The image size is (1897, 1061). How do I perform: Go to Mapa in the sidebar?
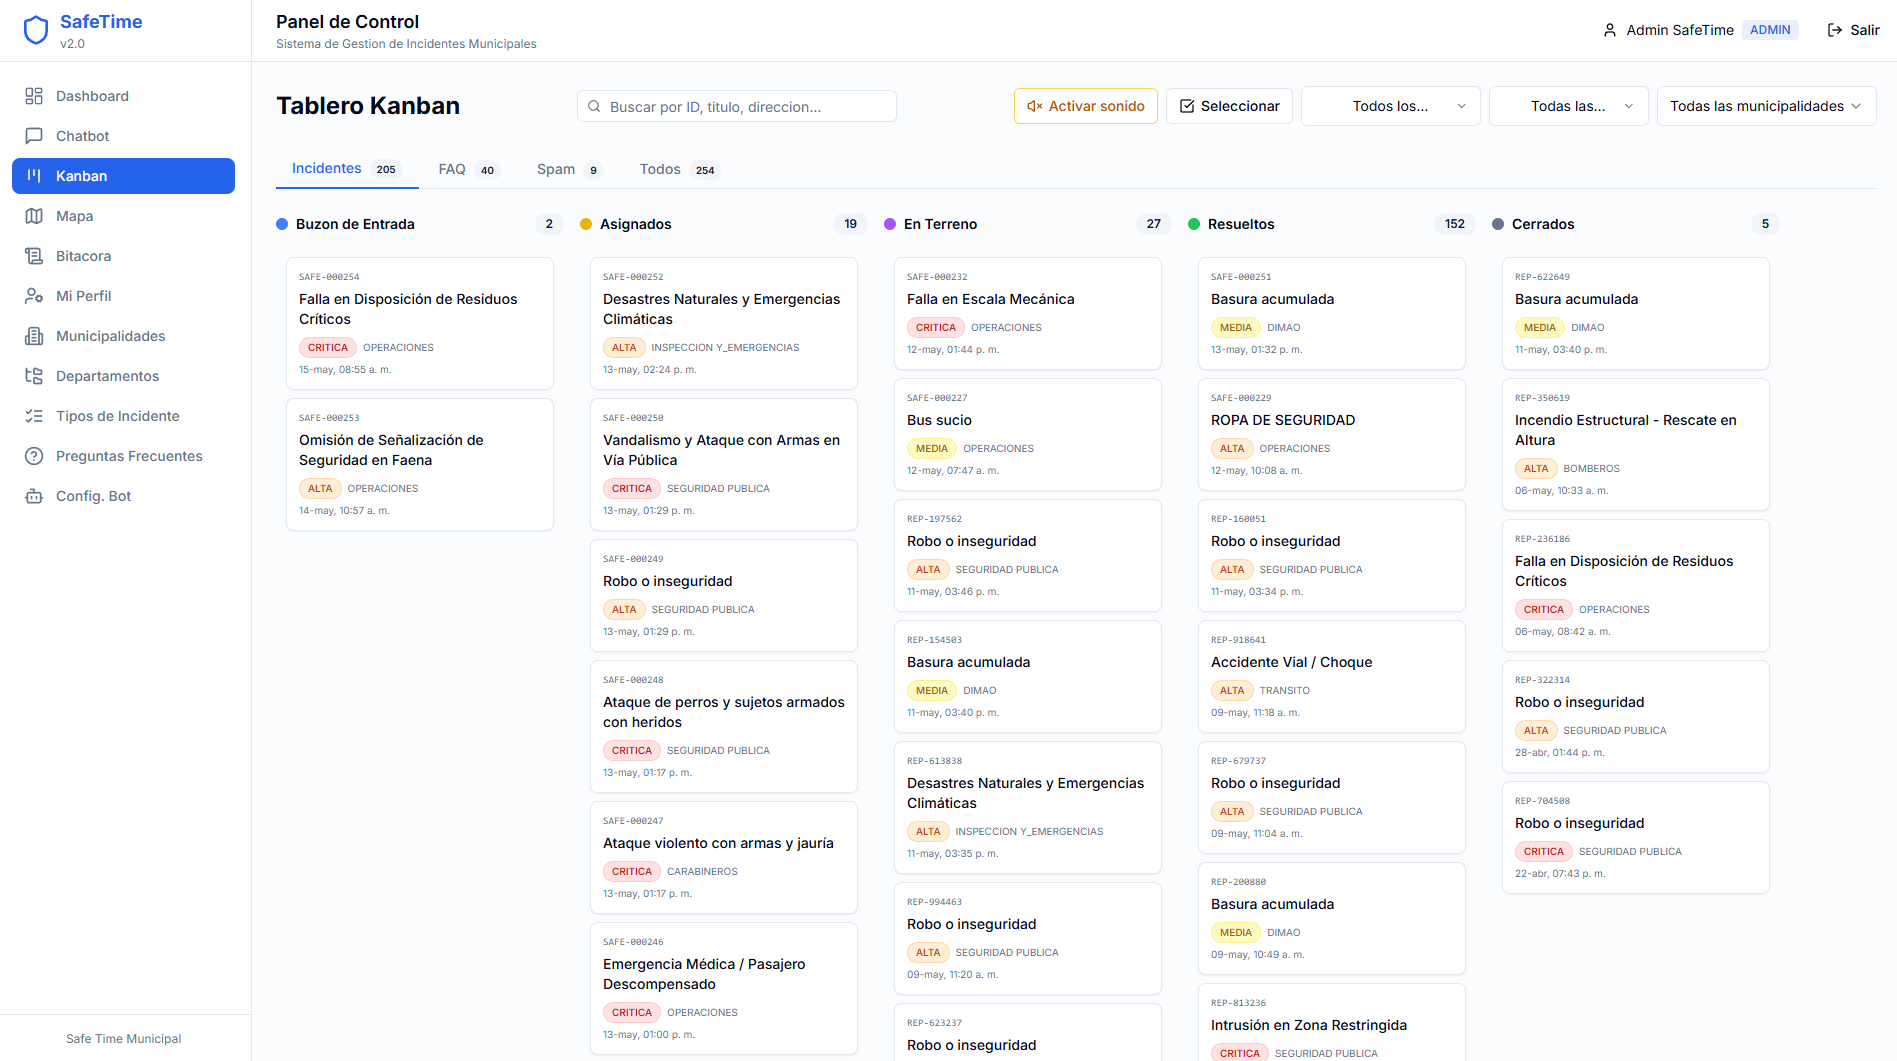tap(123, 216)
